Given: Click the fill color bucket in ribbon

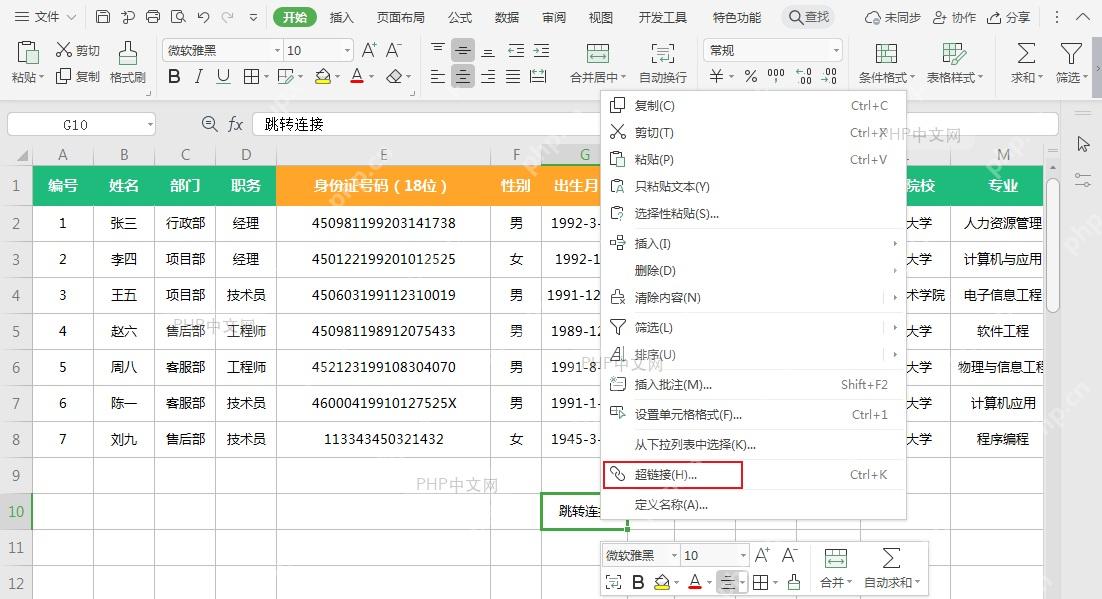Looking at the screenshot, I should (323, 77).
